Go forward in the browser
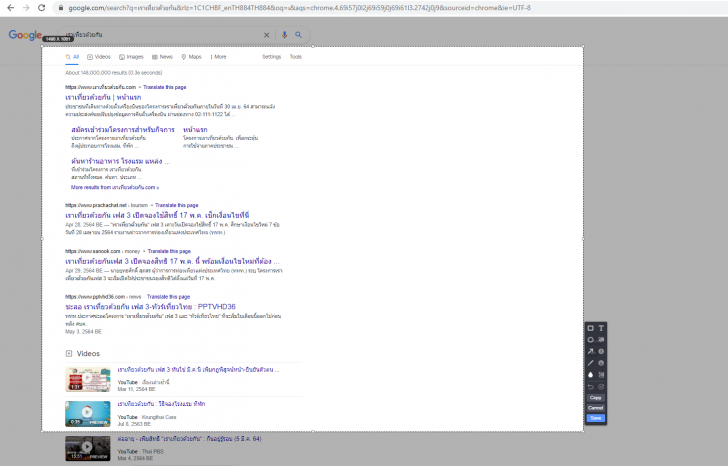Screen dimensions: 728x466 [26, 8]
